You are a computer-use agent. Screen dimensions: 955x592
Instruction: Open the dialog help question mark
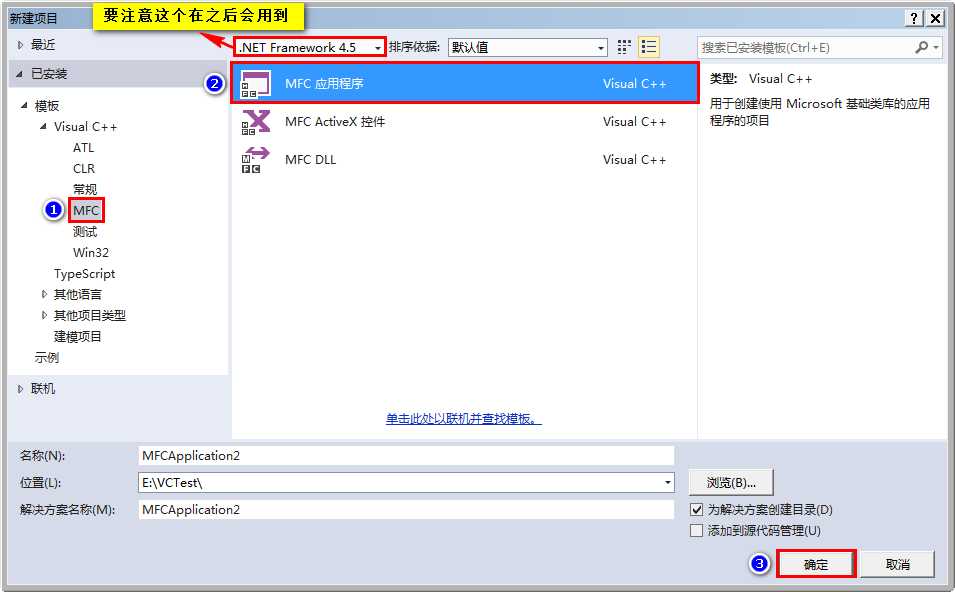pyautogui.click(x=914, y=18)
